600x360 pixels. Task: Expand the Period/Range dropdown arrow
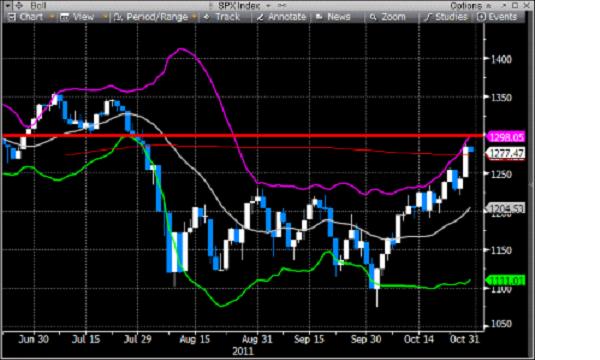pos(194,17)
